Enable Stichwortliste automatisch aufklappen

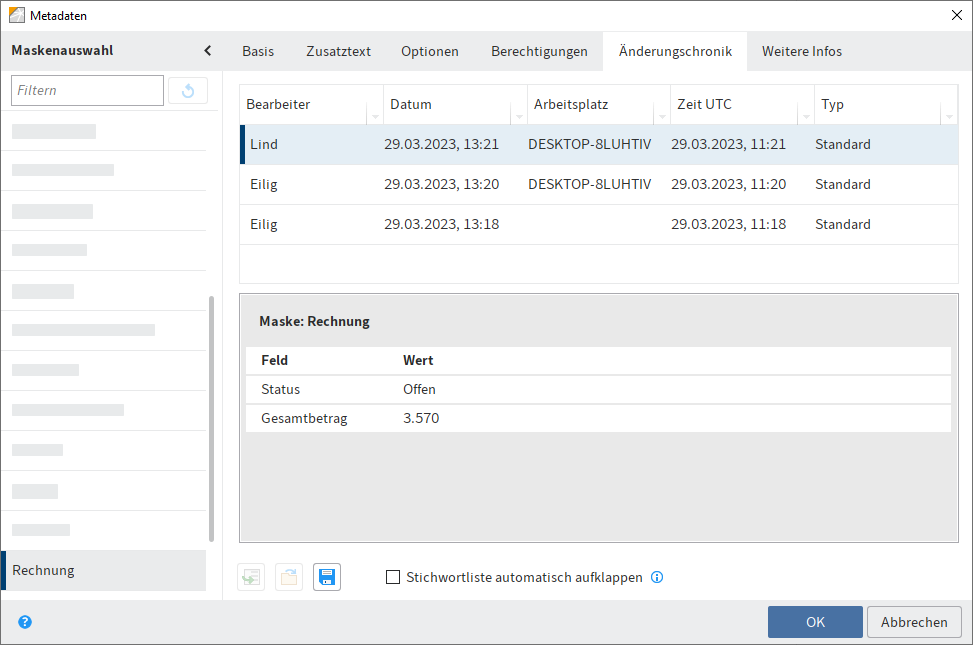(392, 576)
